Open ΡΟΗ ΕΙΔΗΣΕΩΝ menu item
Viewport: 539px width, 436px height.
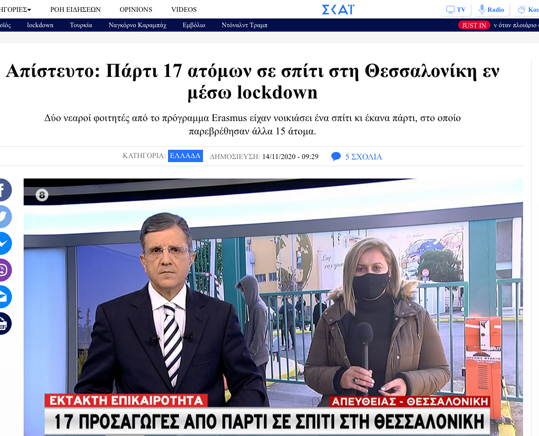[75, 10]
